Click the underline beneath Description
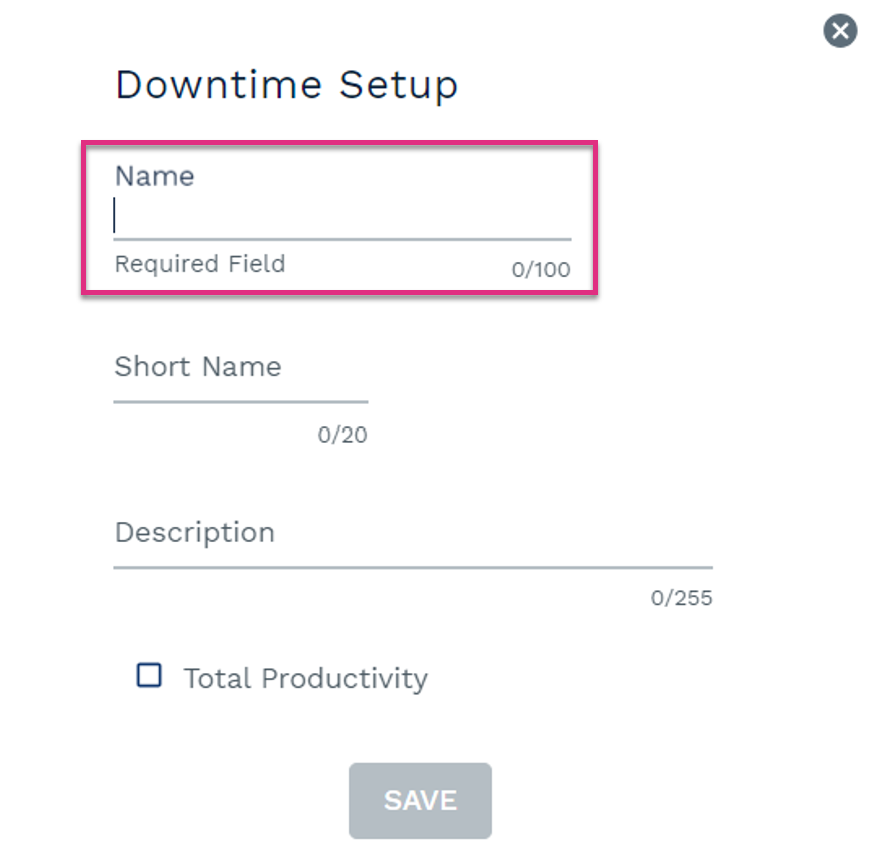Screen dimensions: 875x866 coord(413,567)
